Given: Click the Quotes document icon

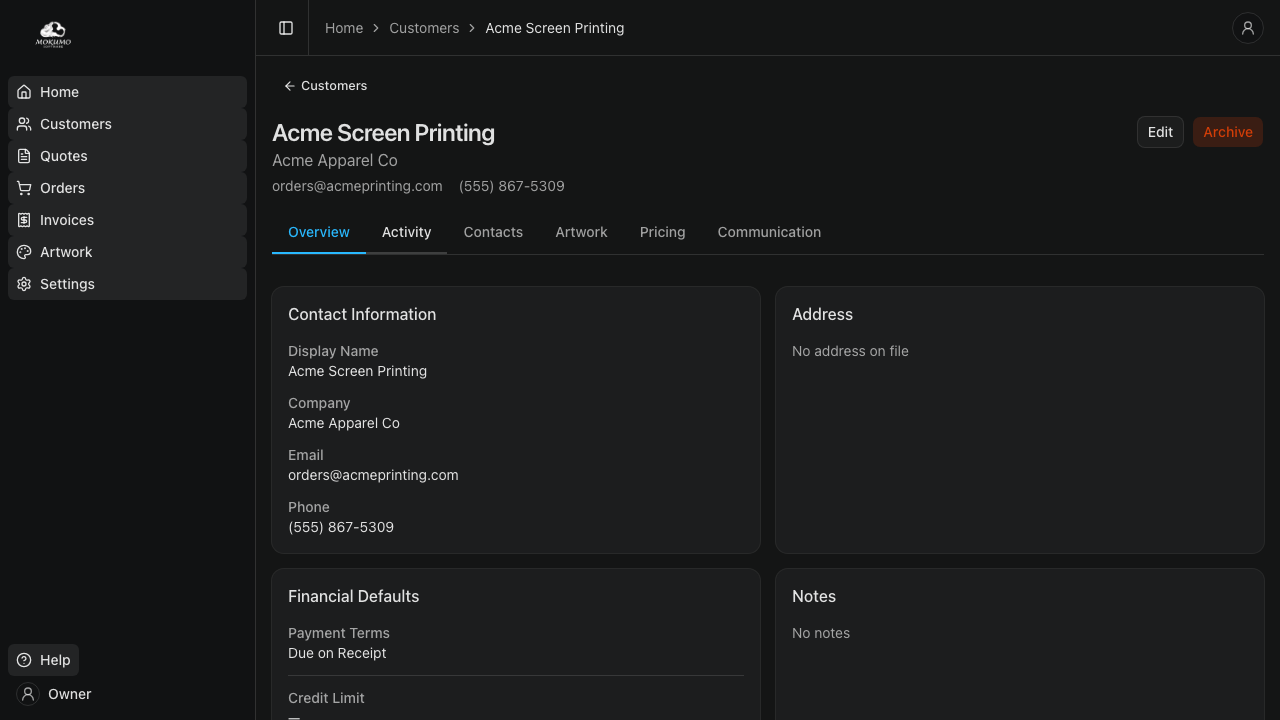Looking at the screenshot, I should point(24,156).
